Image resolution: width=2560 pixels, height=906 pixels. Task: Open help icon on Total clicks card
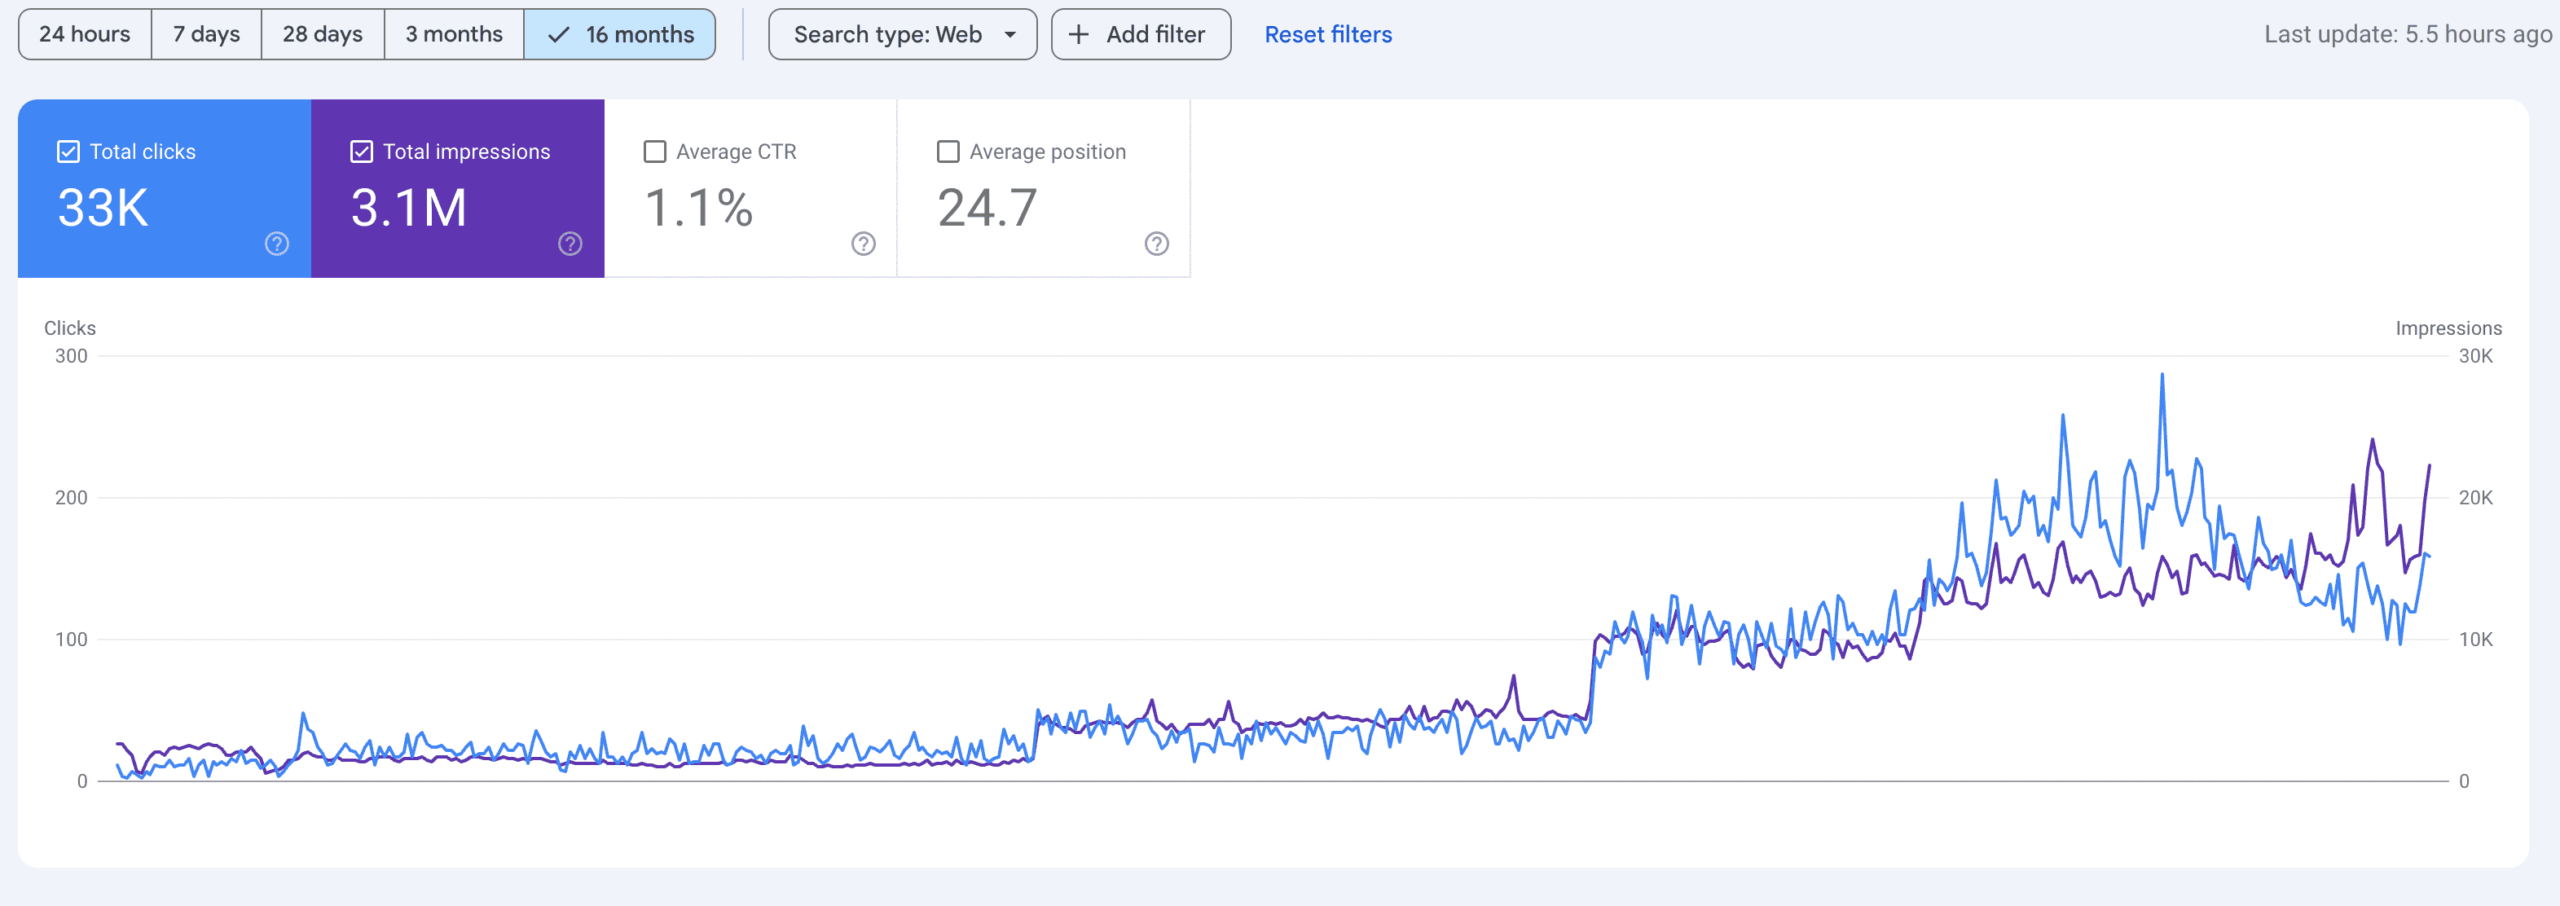pyautogui.click(x=277, y=244)
